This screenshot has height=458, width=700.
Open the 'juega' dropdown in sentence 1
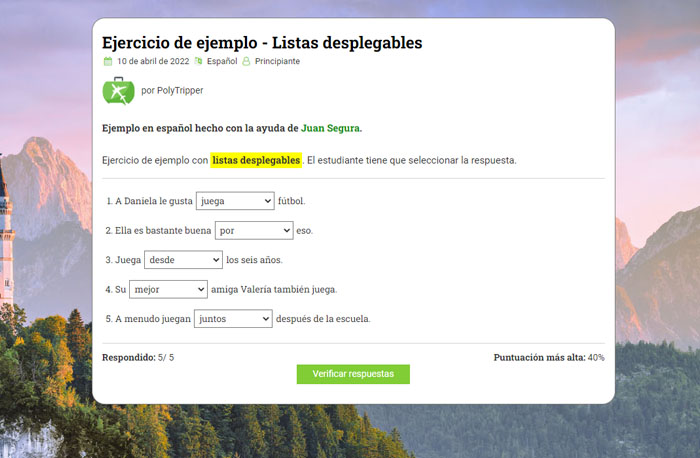click(x=235, y=201)
